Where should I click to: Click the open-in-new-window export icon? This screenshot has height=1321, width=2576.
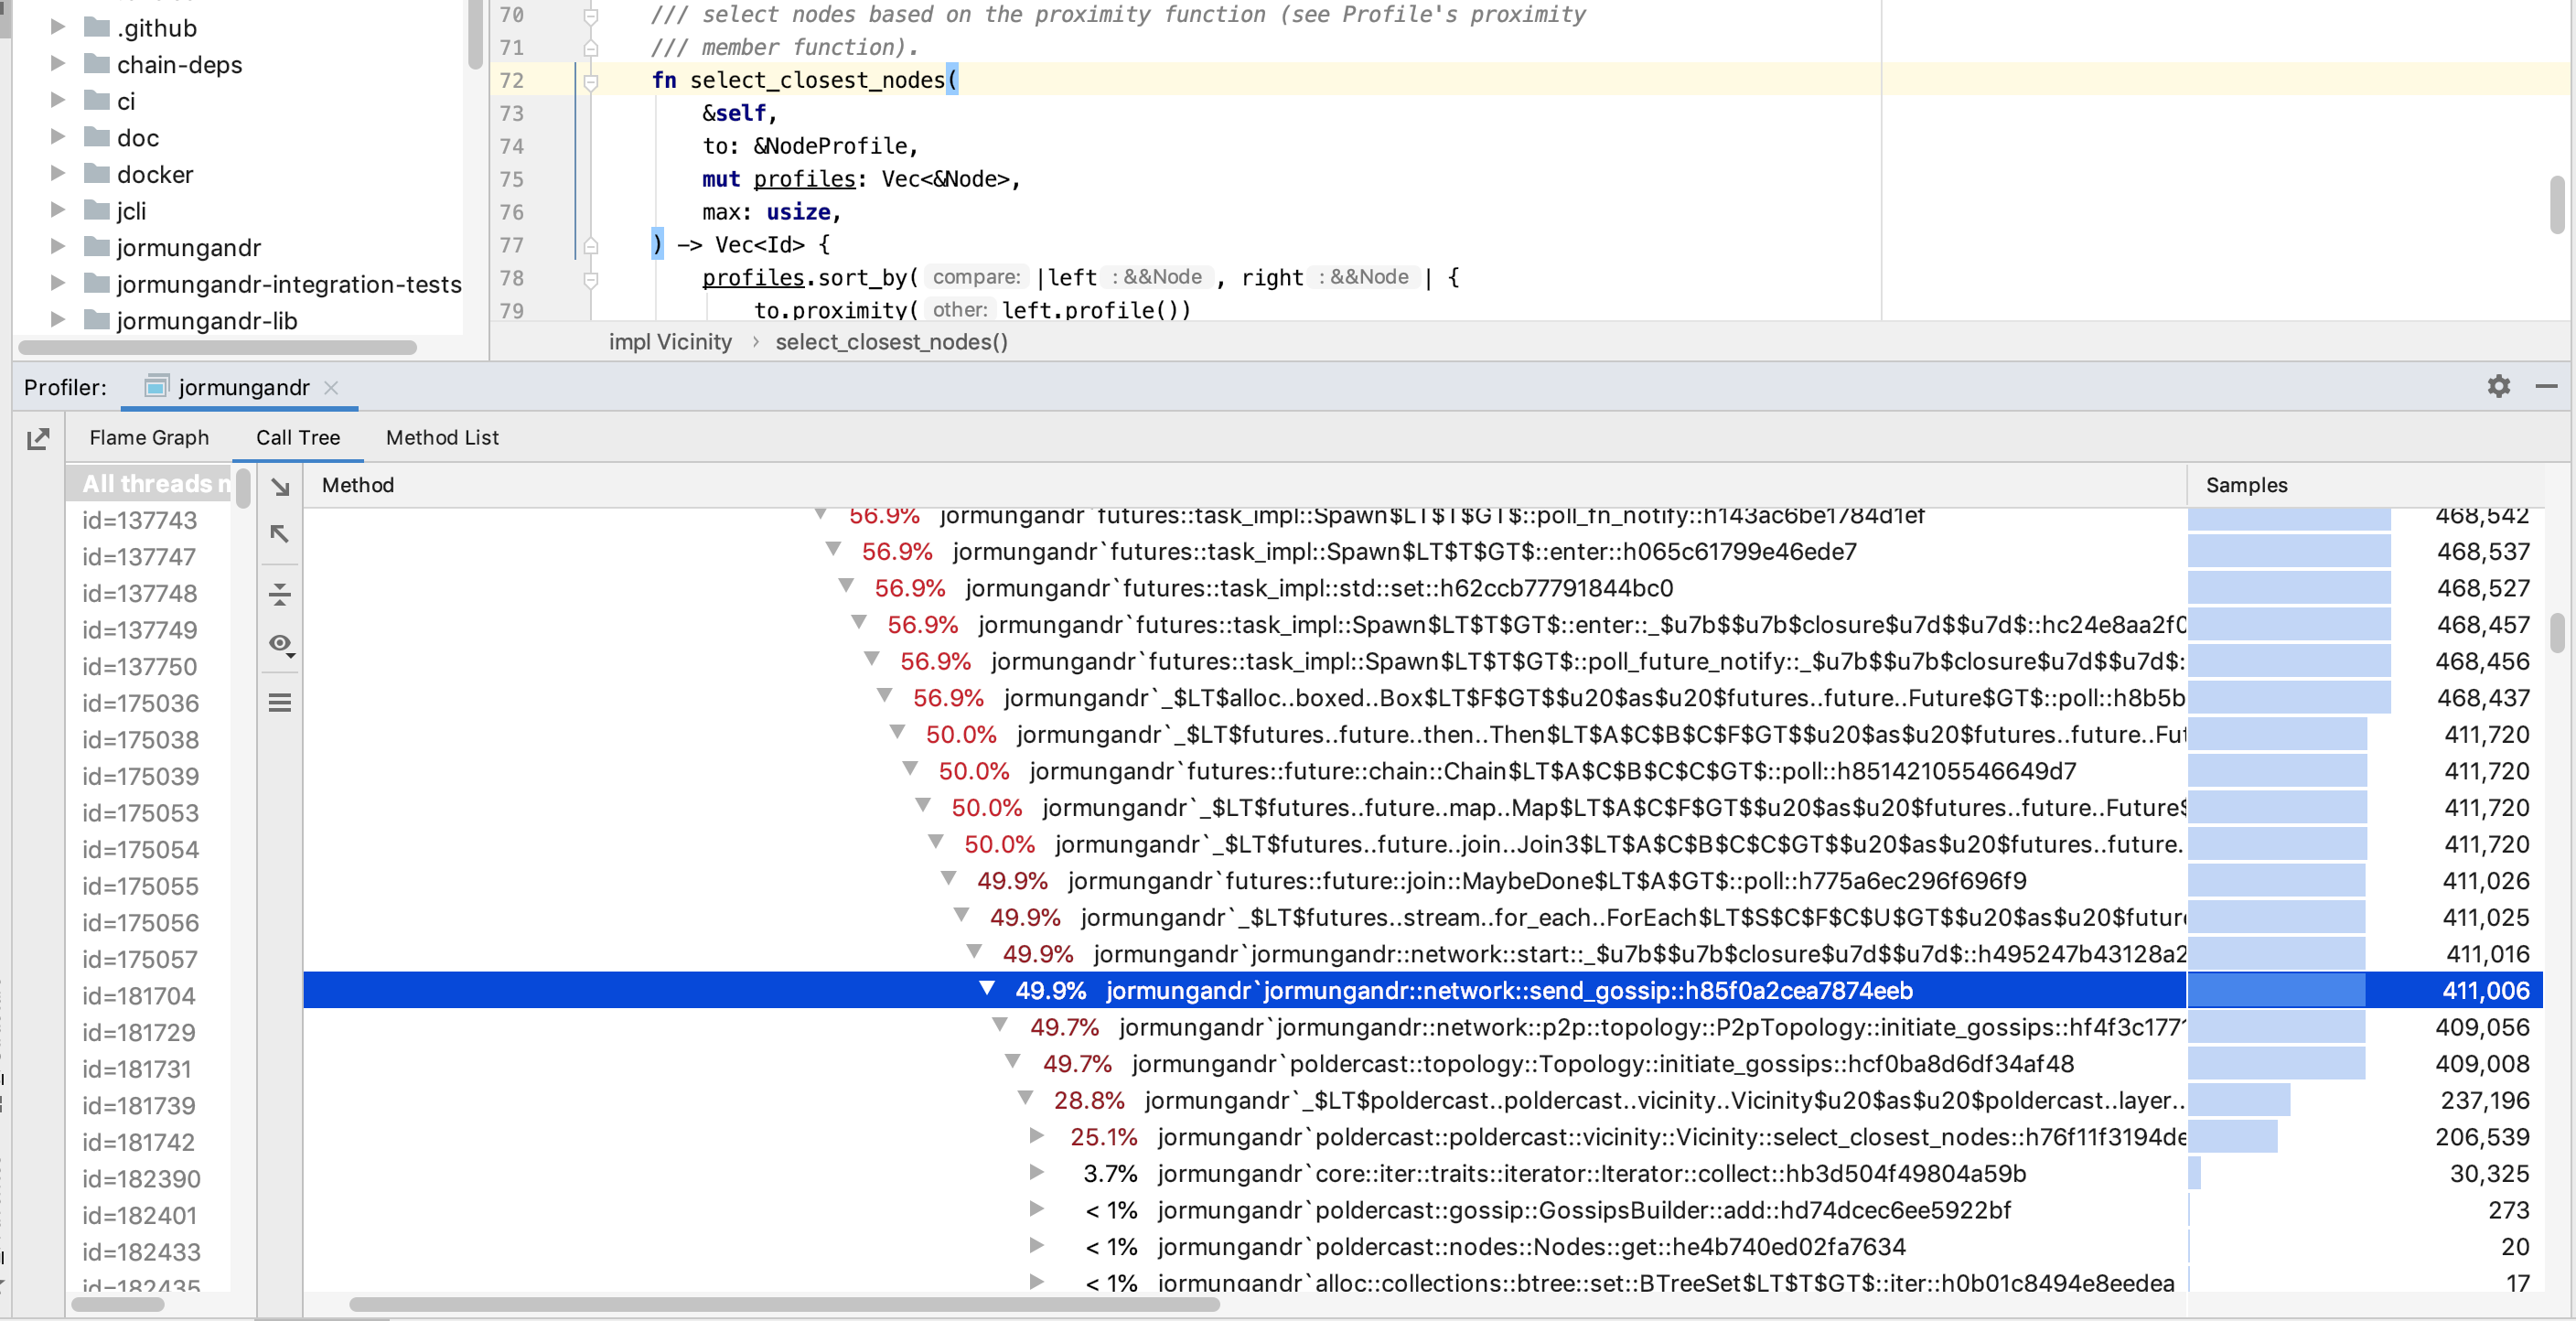pyautogui.click(x=38, y=438)
